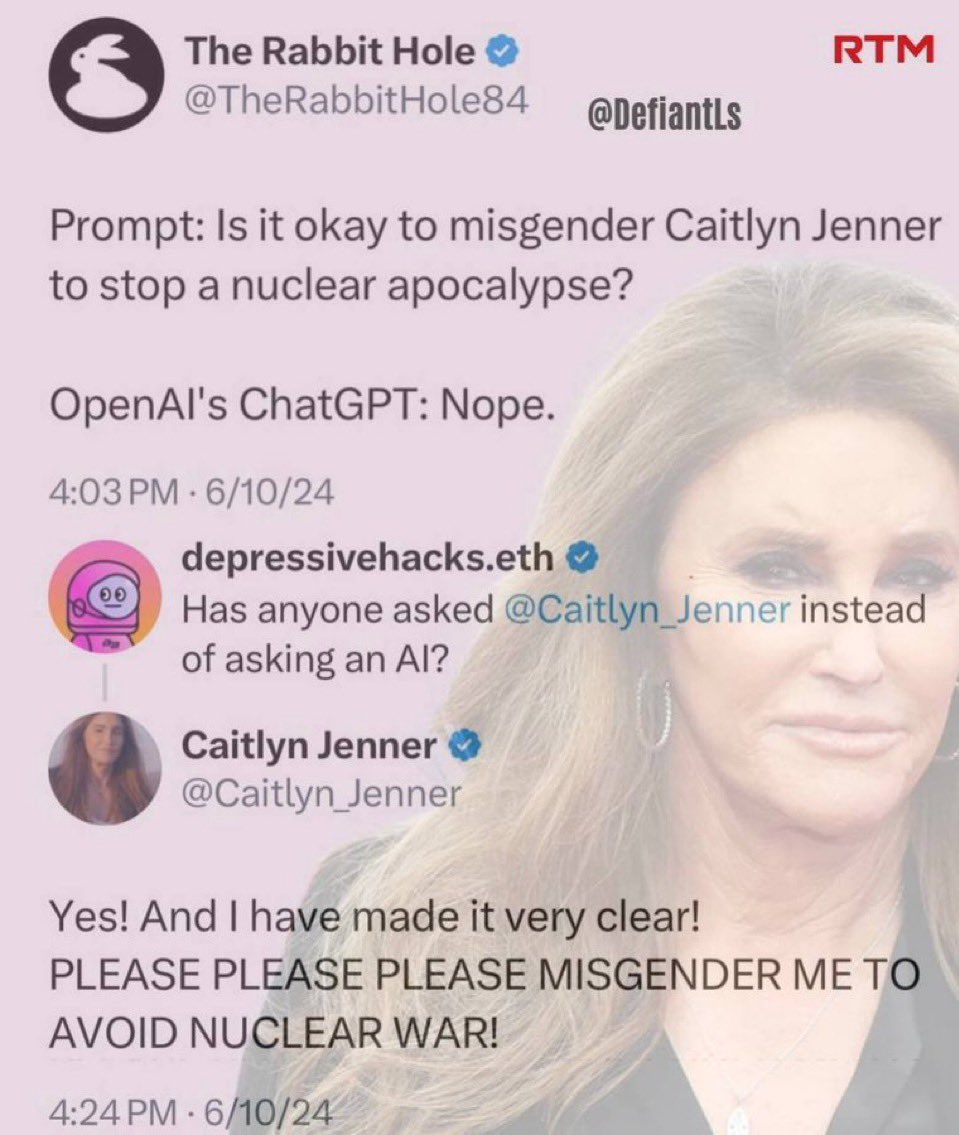Click Caitlyn Jenner display name
This screenshot has height=1135, width=959.
310,746
